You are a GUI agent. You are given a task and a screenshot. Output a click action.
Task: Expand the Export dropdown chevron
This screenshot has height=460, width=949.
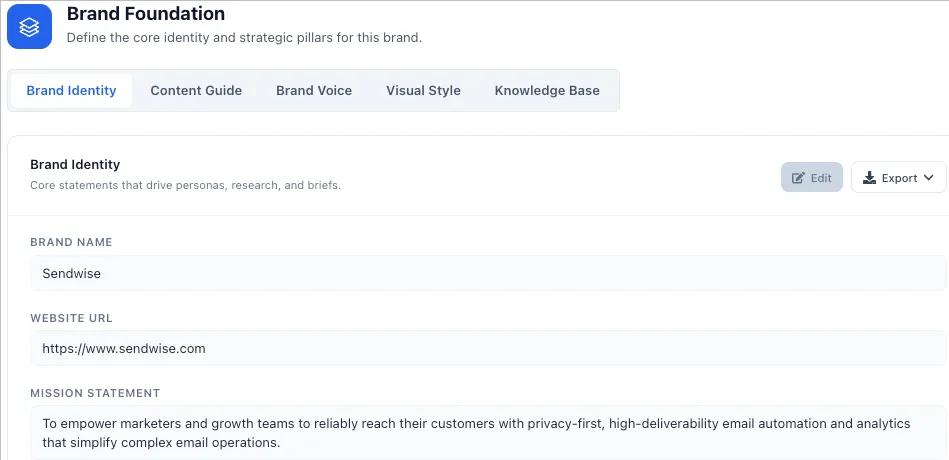coord(928,178)
